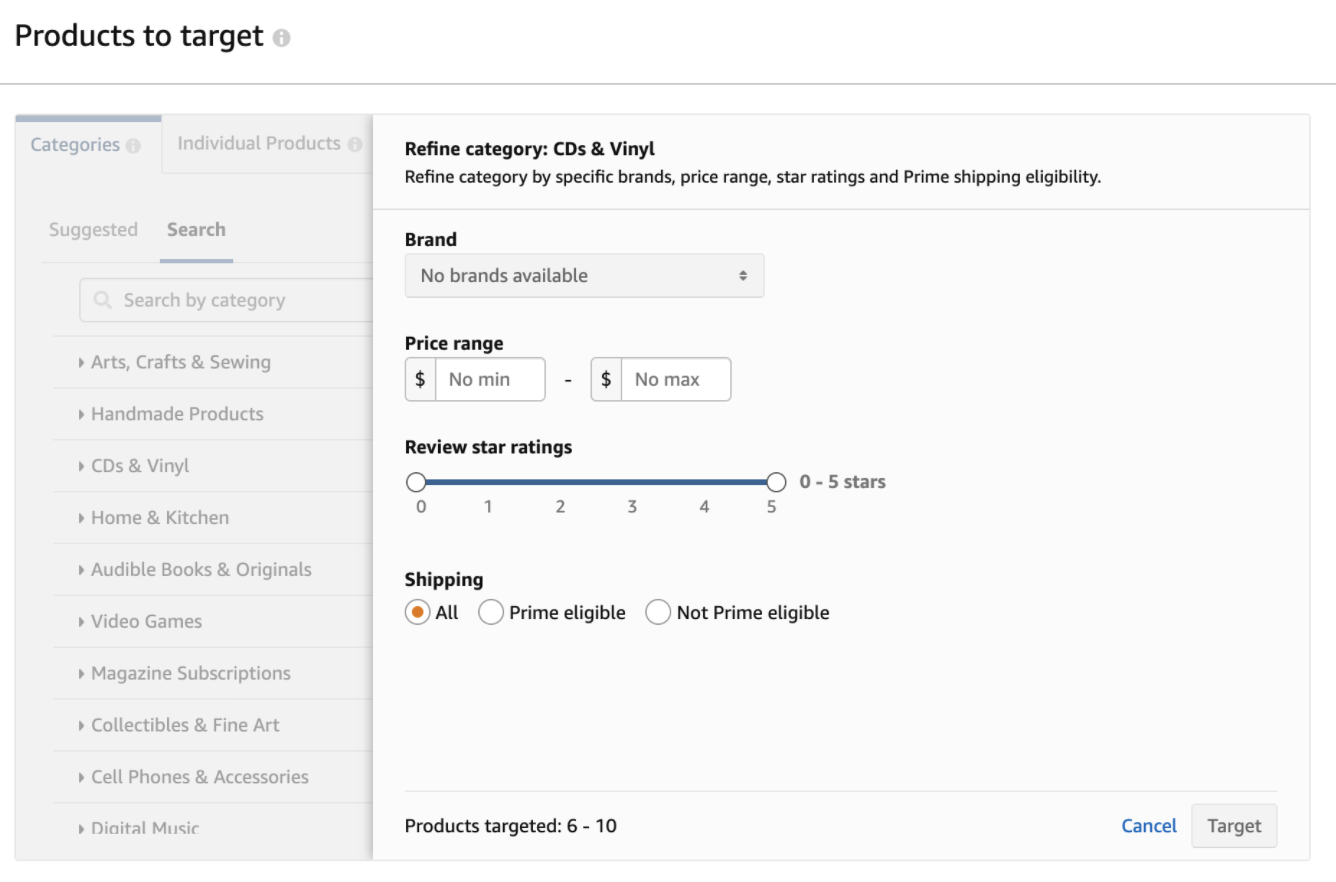The height and width of the screenshot is (882, 1336).
Task: Click the minimum star rating slider handle
Action: pyautogui.click(x=416, y=482)
